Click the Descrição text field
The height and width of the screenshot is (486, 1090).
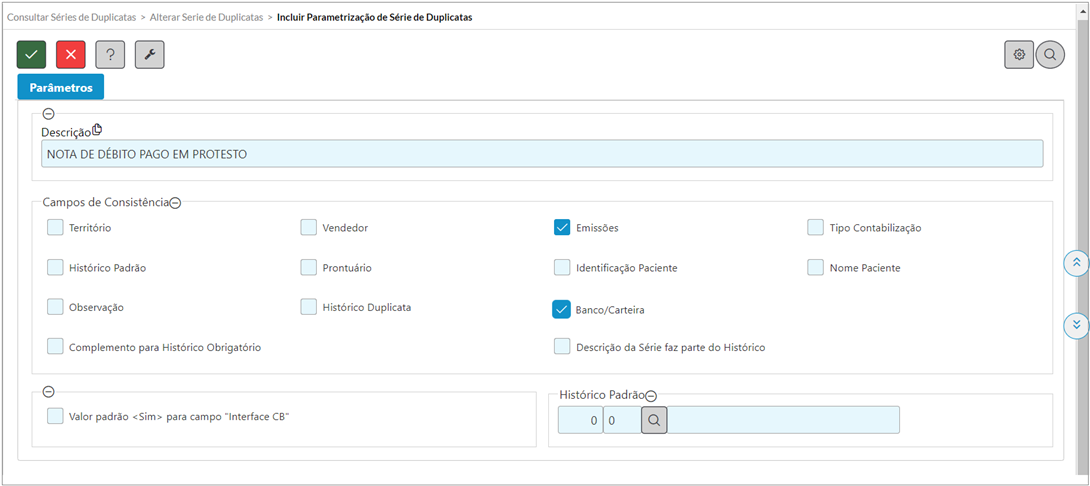click(542, 154)
